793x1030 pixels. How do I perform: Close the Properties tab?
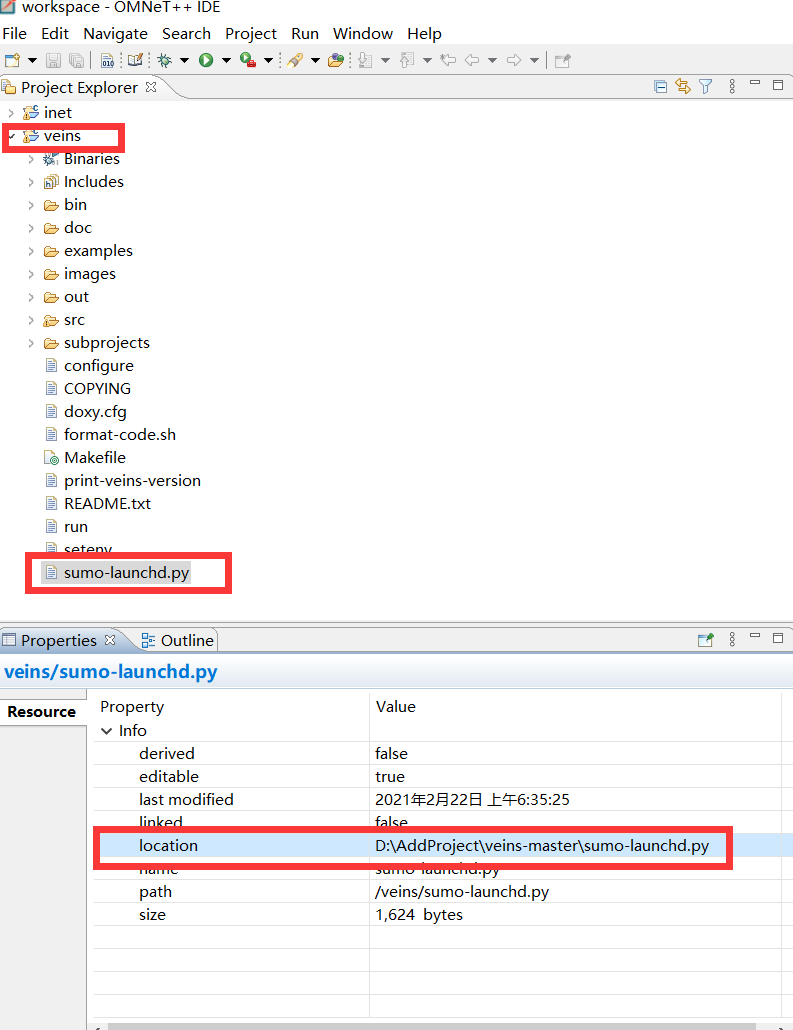click(110, 639)
